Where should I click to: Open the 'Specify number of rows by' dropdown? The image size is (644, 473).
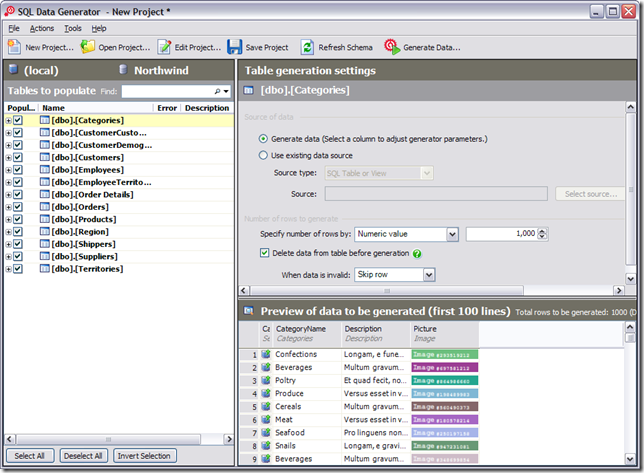452,234
